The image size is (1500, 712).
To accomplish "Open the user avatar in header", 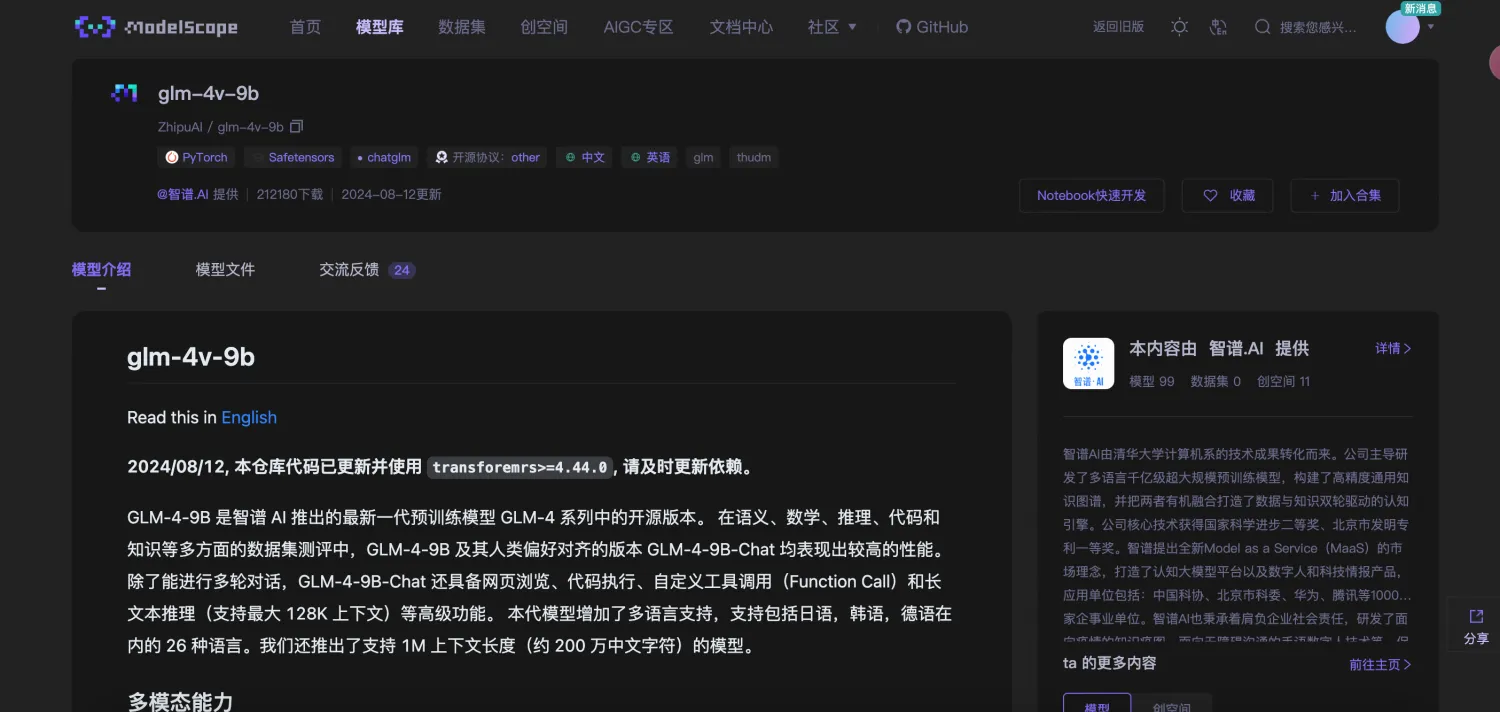I will click(1402, 27).
